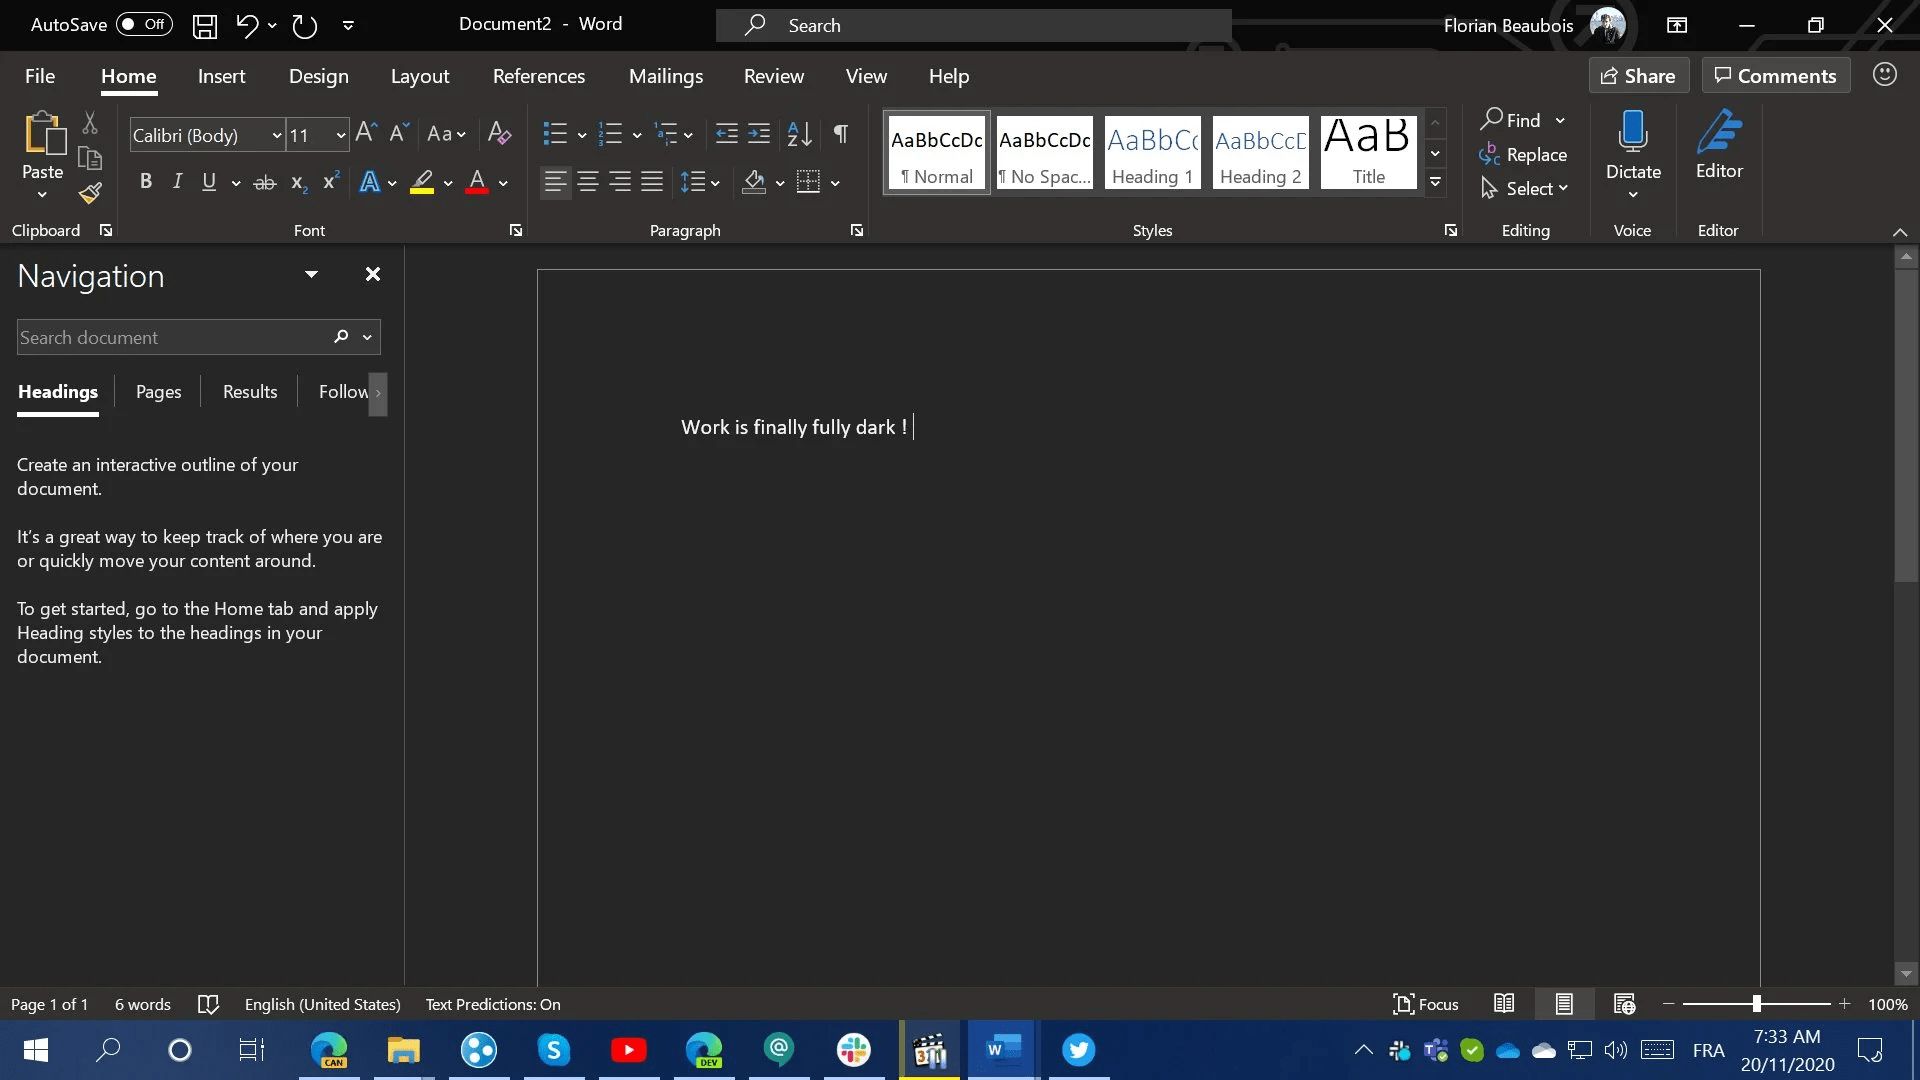Toggle Show/Hide paragraph marks icon
The width and height of the screenshot is (1920, 1080).
[x=843, y=133]
